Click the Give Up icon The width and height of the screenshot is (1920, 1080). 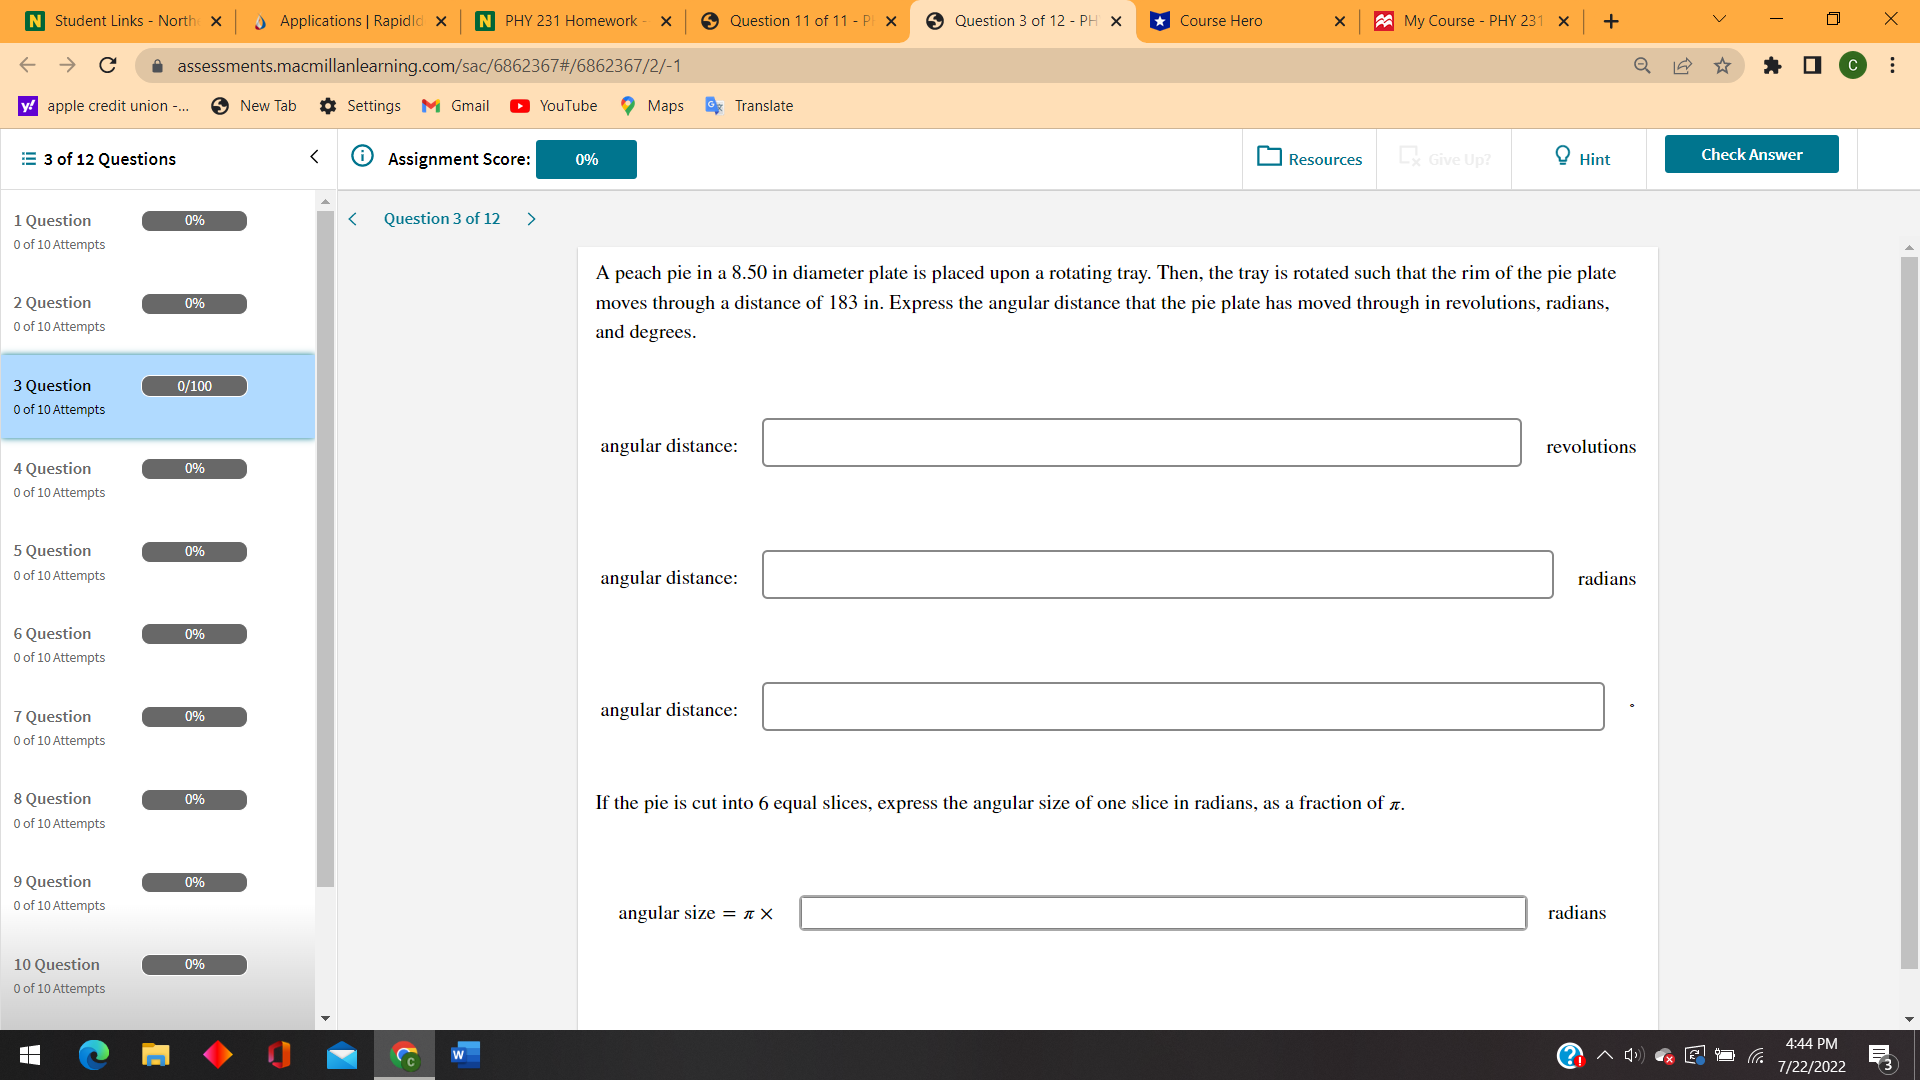tap(1410, 156)
